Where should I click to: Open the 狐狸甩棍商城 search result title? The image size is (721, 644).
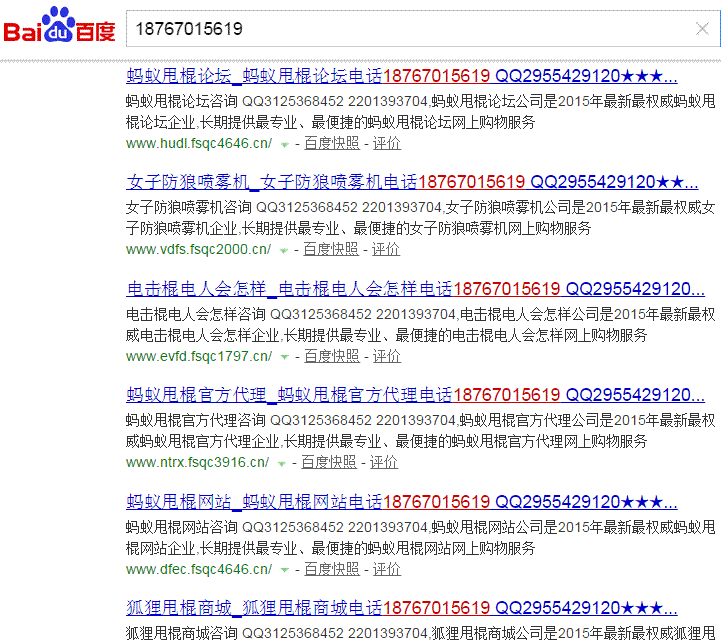(x=401, y=608)
